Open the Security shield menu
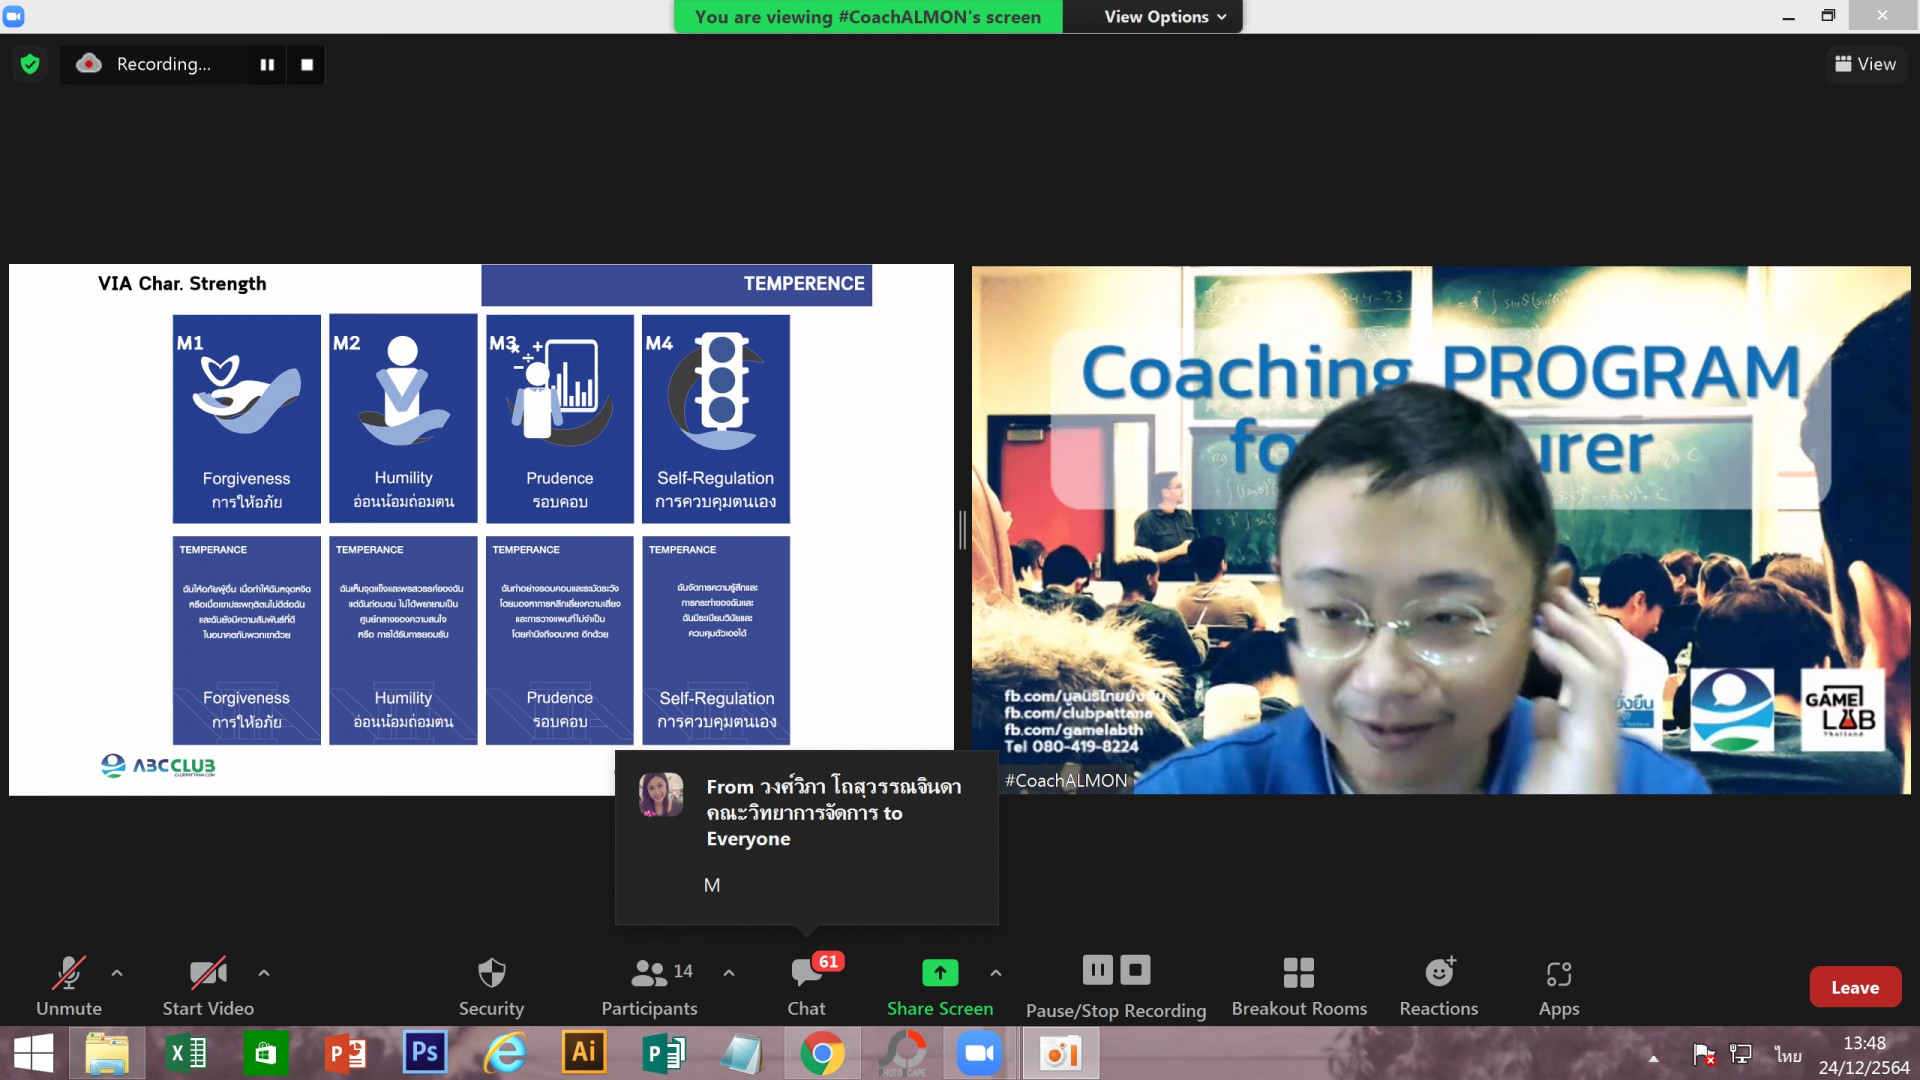The height and width of the screenshot is (1080, 1920). 491,985
